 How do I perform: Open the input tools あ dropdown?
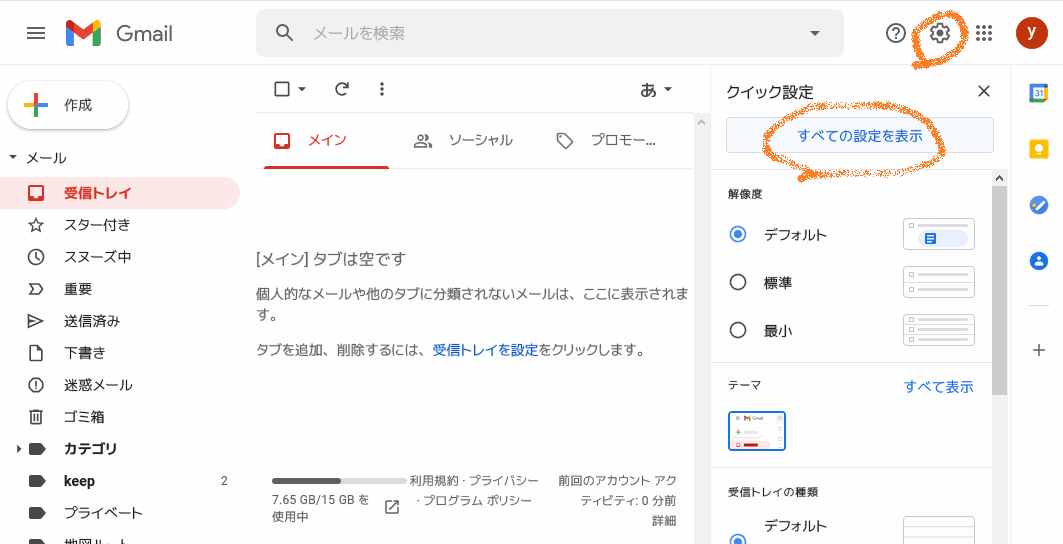pyautogui.click(x=656, y=90)
